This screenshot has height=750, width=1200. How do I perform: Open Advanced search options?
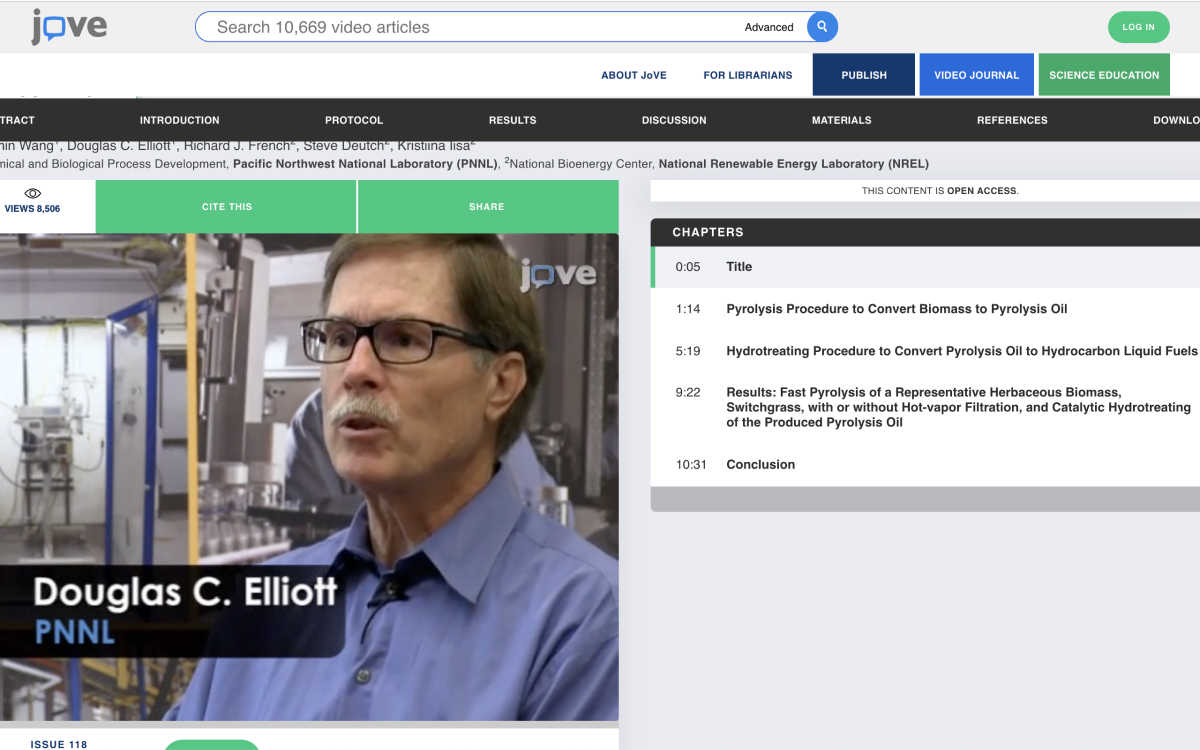click(x=768, y=27)
